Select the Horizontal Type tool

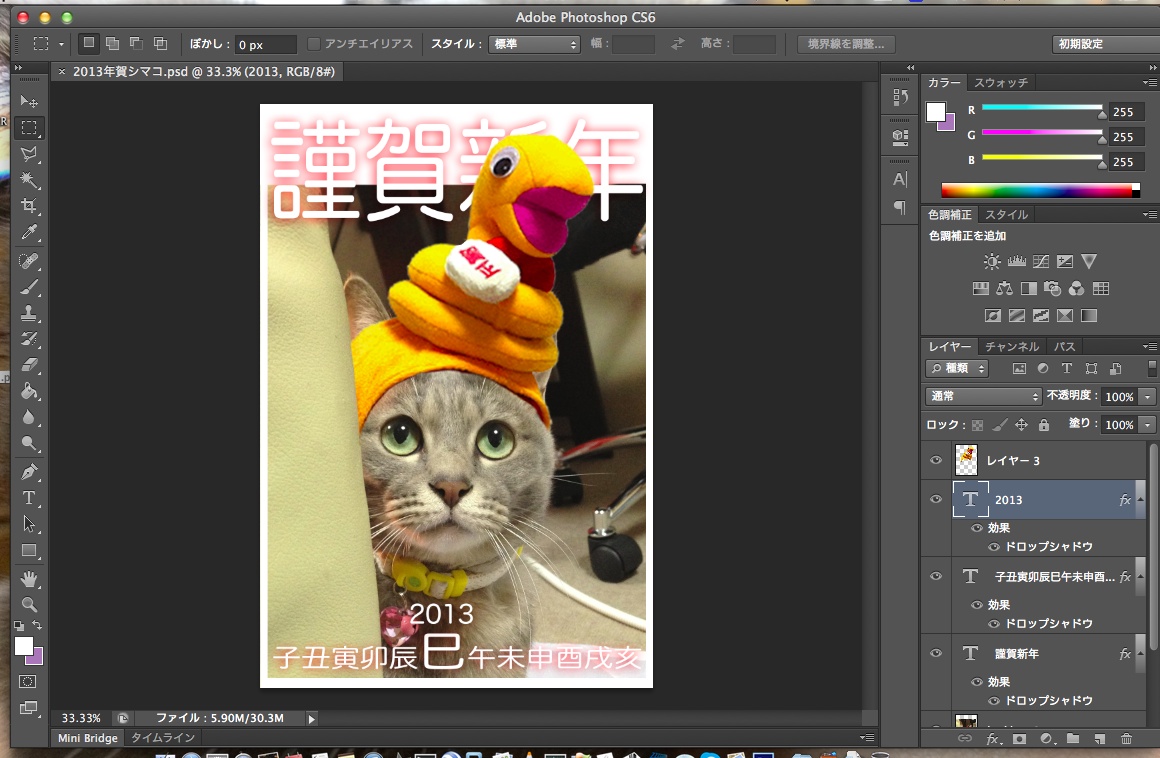29,498
